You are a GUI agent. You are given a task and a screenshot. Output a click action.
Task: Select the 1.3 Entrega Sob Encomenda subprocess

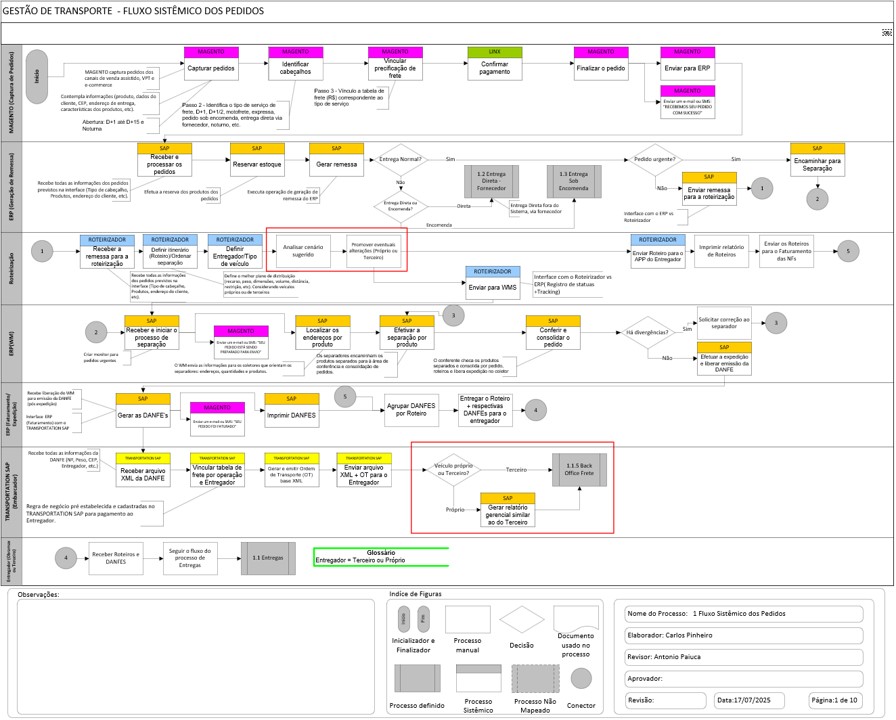click(574, 181)
